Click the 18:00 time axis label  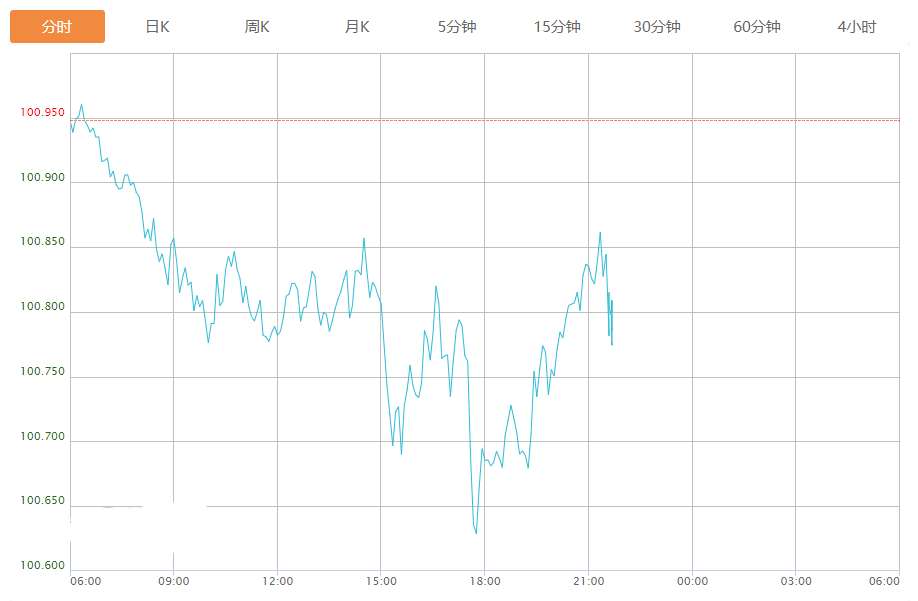pyautogui.click(x=485, y=582)
